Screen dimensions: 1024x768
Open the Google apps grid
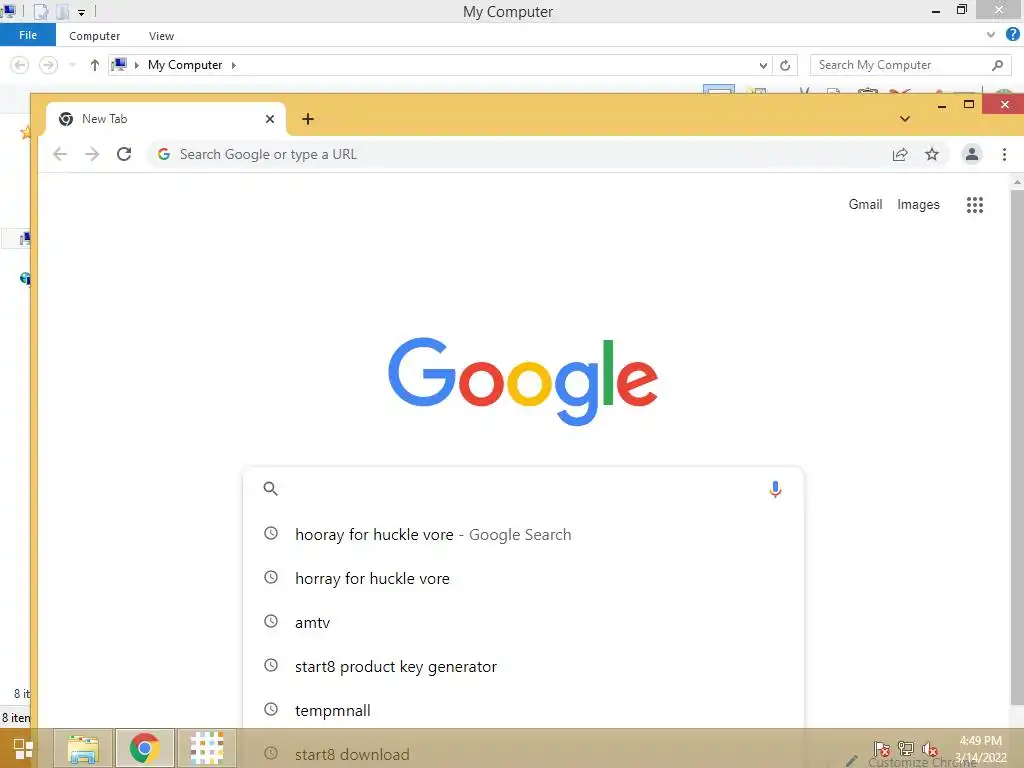(x=975, y=205)
